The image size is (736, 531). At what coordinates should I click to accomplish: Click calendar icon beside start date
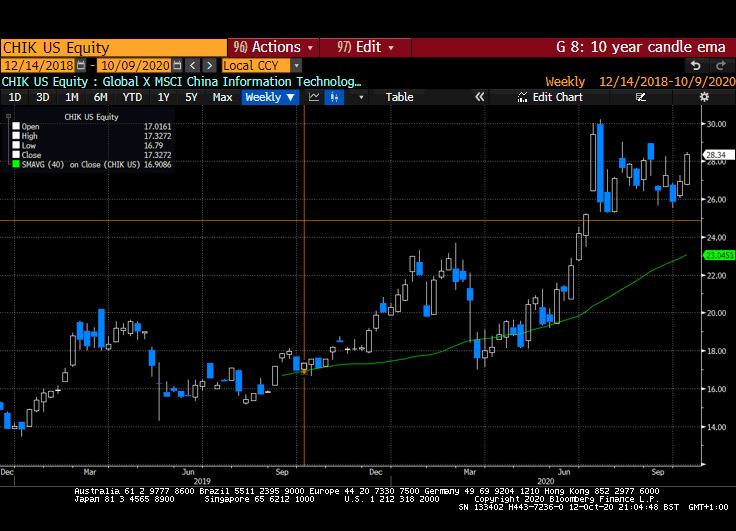82,65
